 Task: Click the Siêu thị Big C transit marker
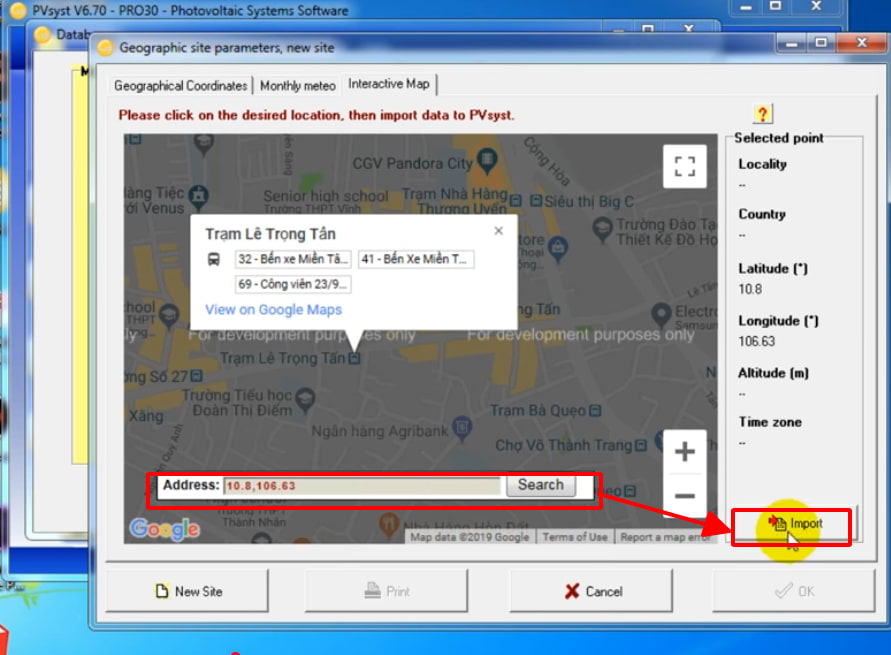pos(536,201)
